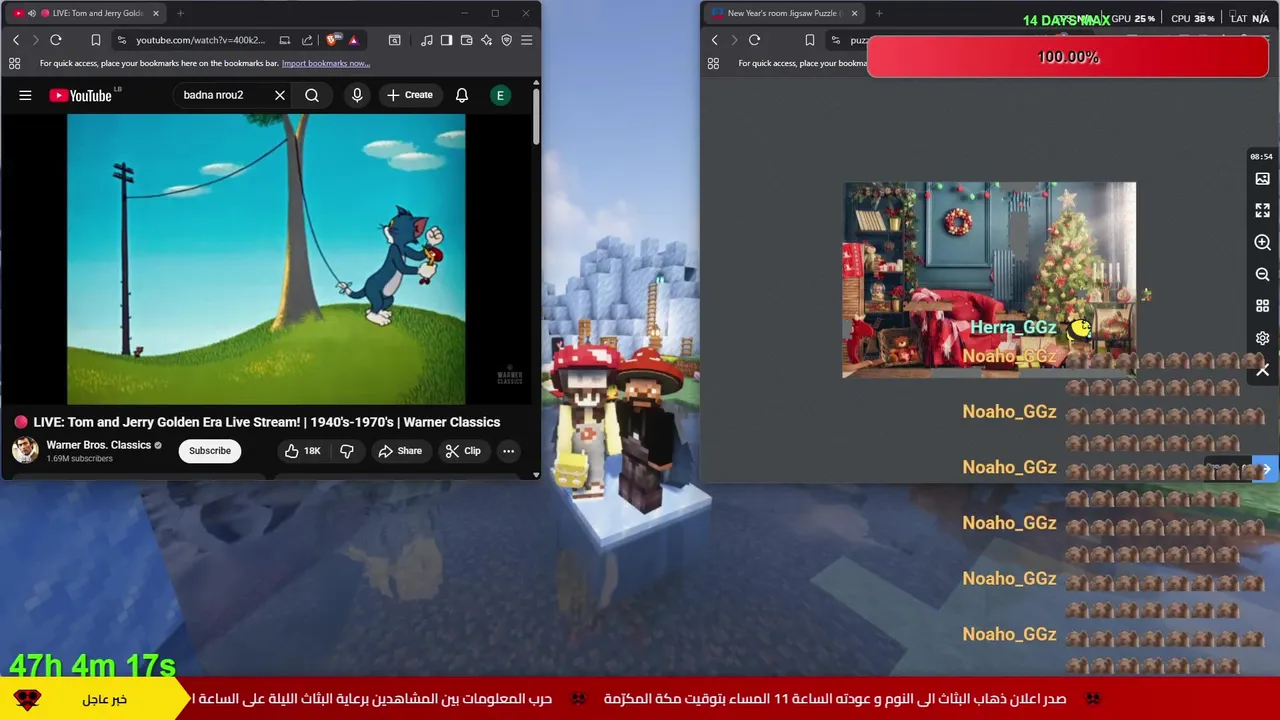The image size is (1280, 720).
Task: Reload the YouTube page
Action: 56,40
